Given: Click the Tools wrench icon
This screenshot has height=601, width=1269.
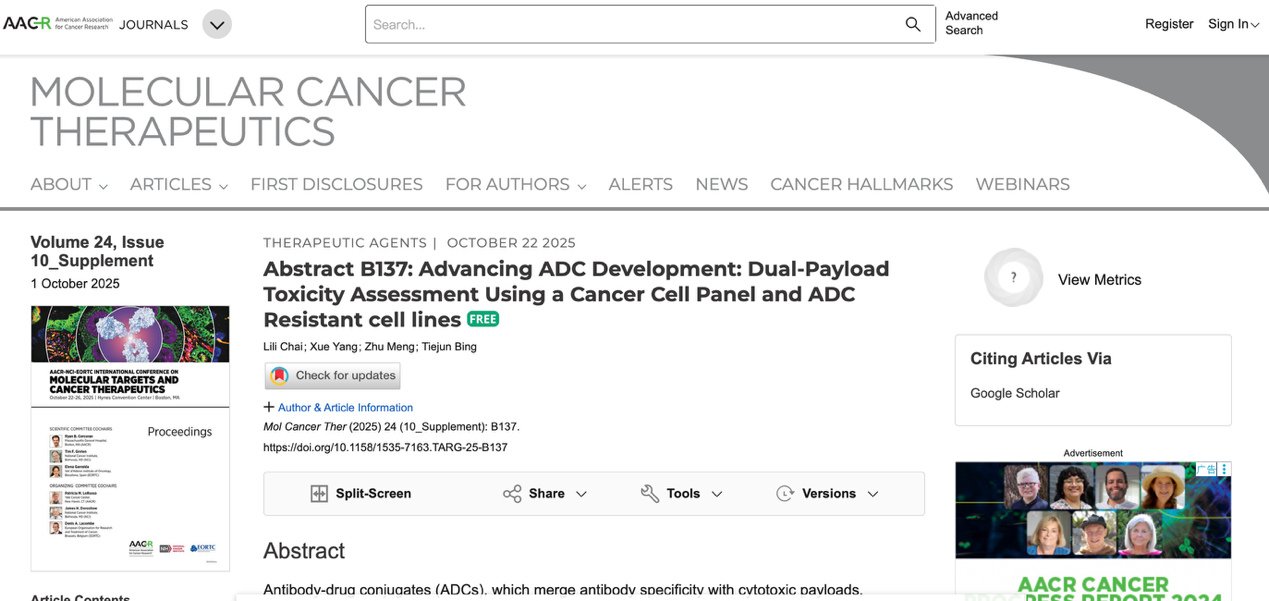Looking at the screenshot, I should (x=650, y=494).
